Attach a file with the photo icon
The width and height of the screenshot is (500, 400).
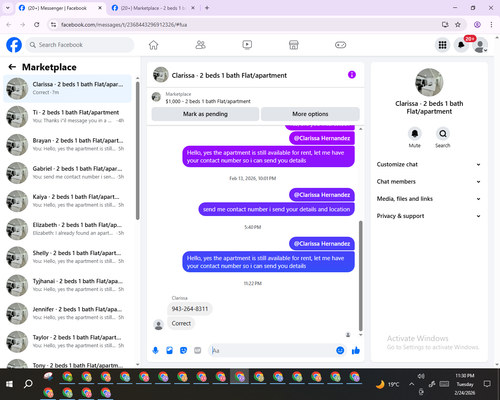click(169, 350)
